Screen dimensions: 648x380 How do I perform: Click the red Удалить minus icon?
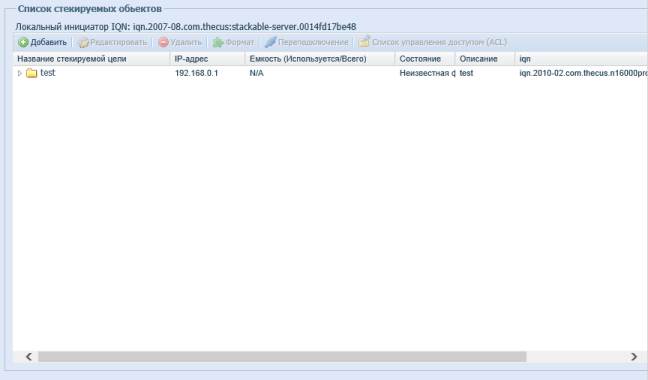[164, 42]
